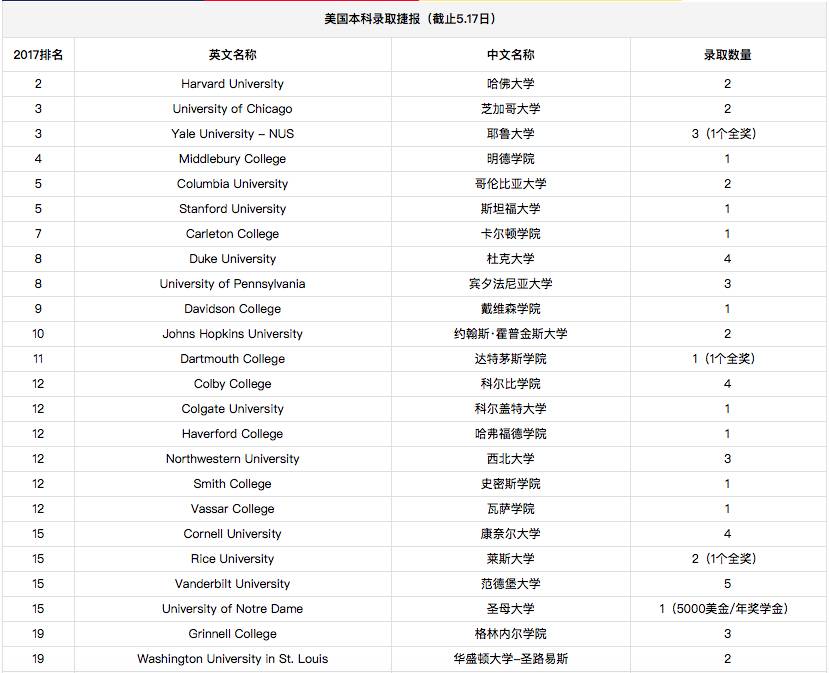Image resolution: width=829 pixels, height=673 pixels.
Task: Click the 达特茅斯学院 cell
Action: tap(511, 359)
